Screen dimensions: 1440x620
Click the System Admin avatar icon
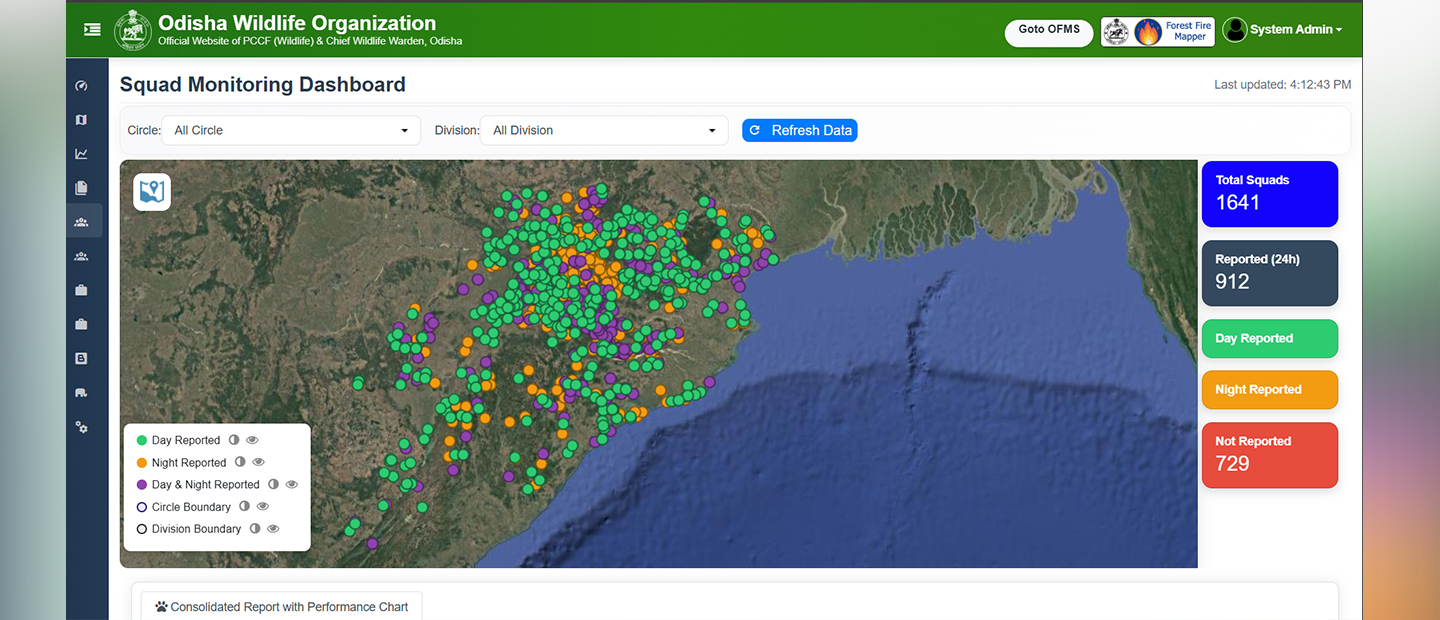(1235, 30)
